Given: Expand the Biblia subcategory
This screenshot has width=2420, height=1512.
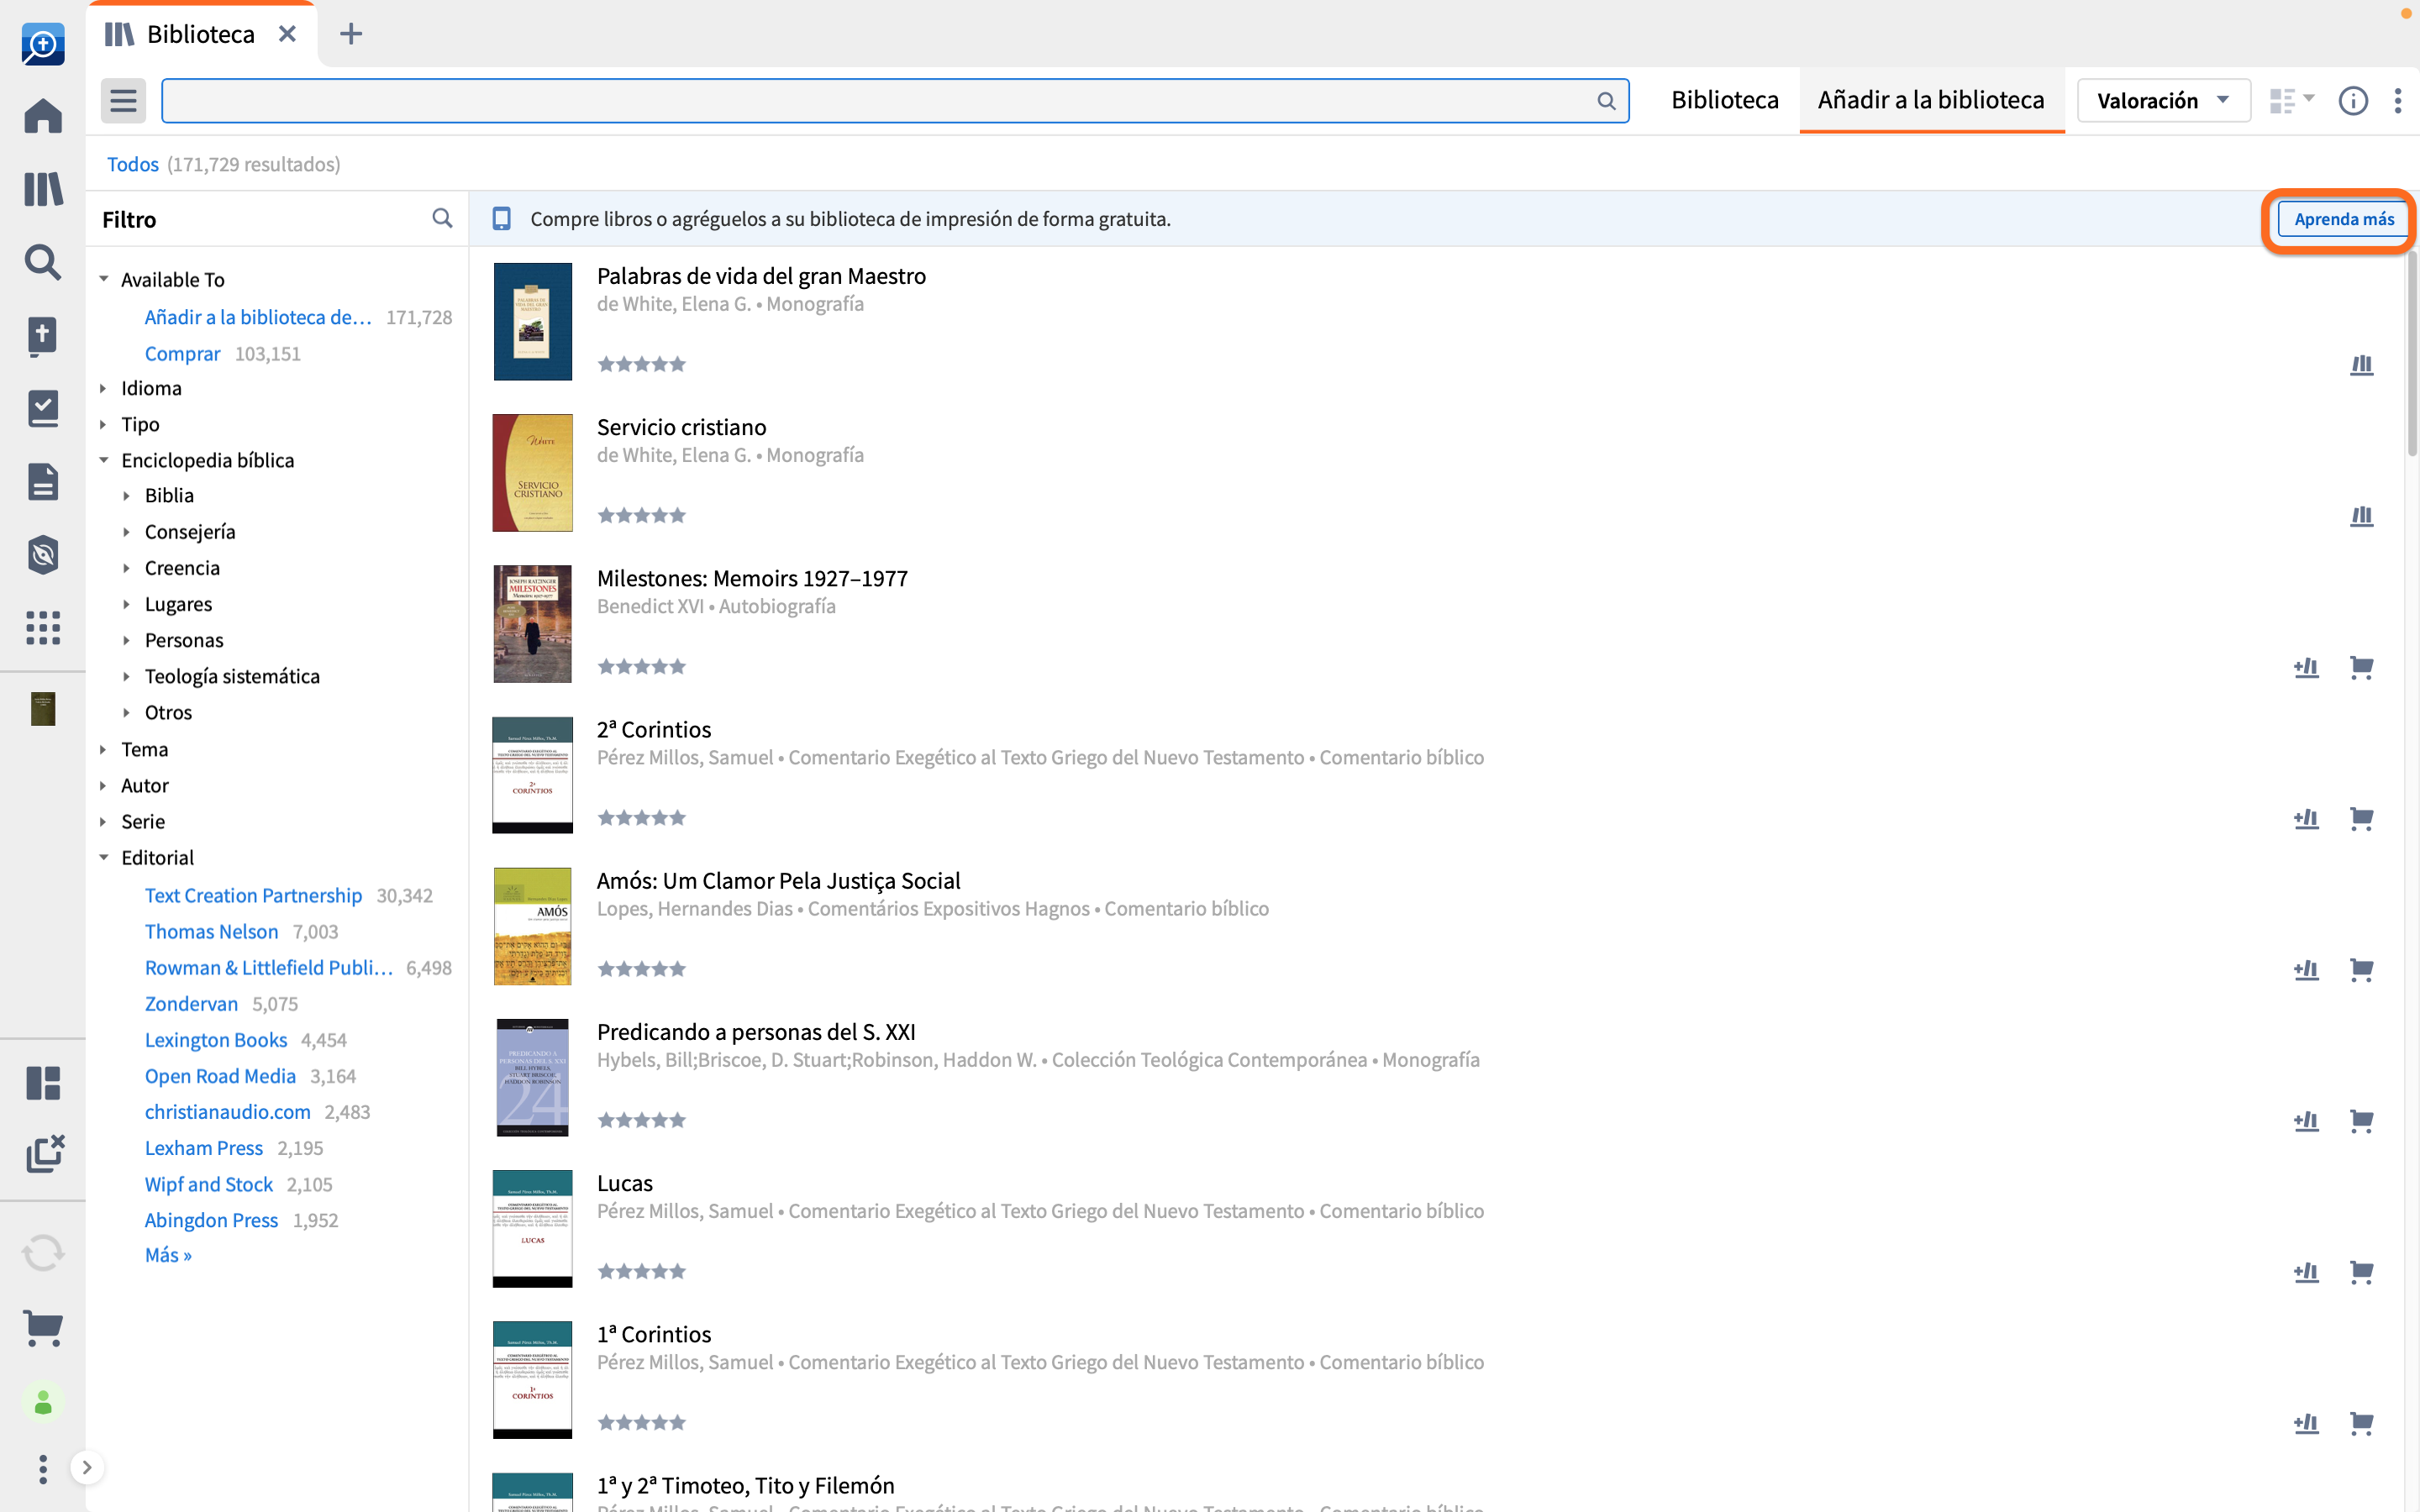Looking at the screenshot, I should [127, 495].
